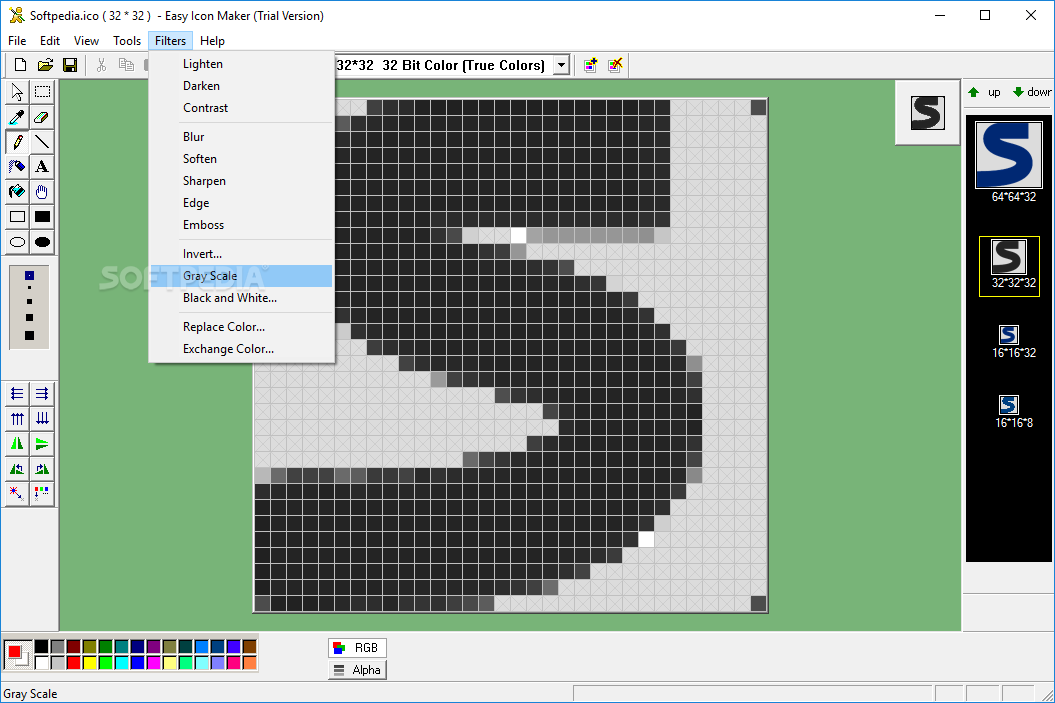Click the shift image right icon
The image size is (1055, 703).
click(x=42, y=394)
